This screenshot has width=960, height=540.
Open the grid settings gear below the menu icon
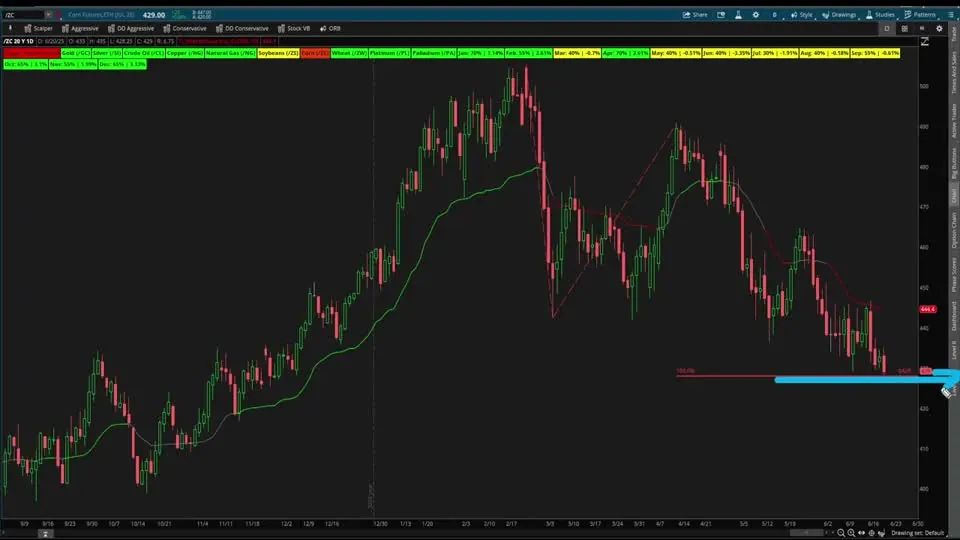click(x=939, y=28)
